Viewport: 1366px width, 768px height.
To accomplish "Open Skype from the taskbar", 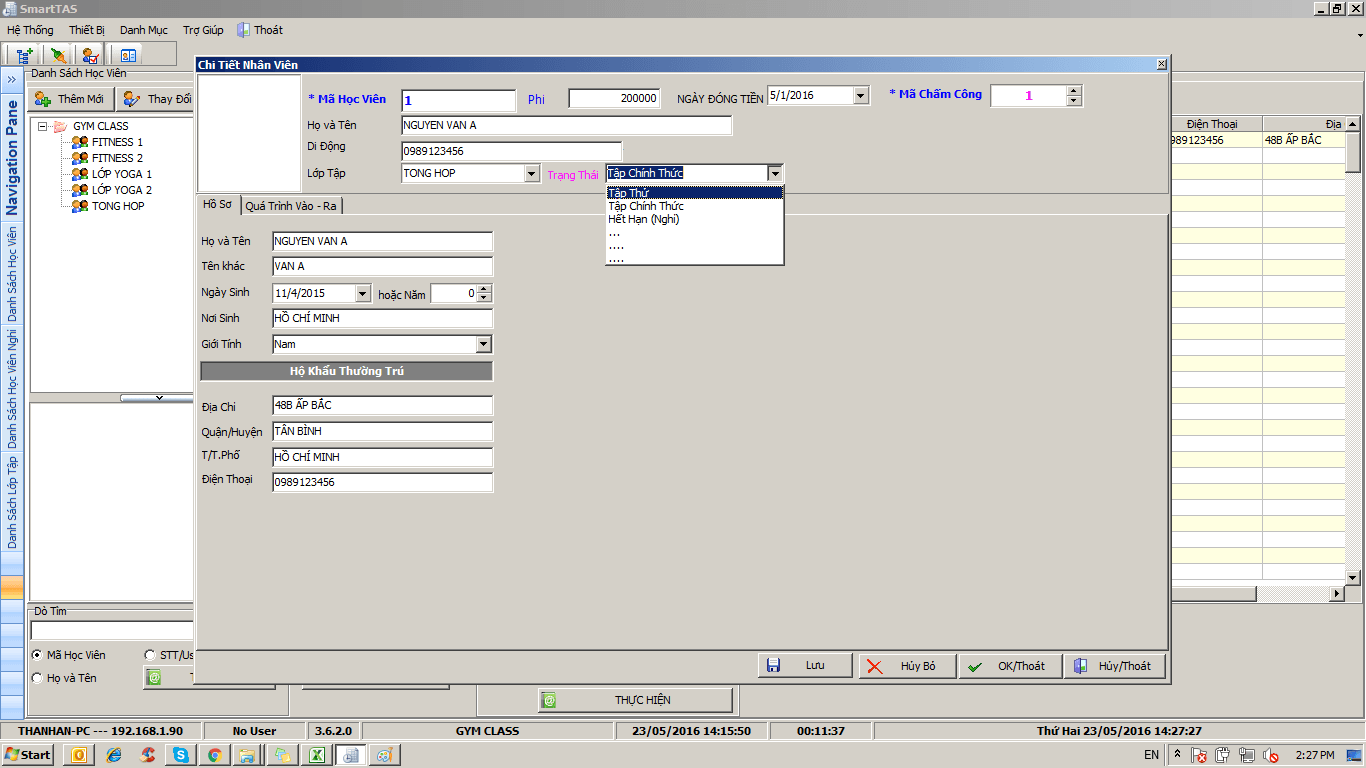I will pos(181,755).
